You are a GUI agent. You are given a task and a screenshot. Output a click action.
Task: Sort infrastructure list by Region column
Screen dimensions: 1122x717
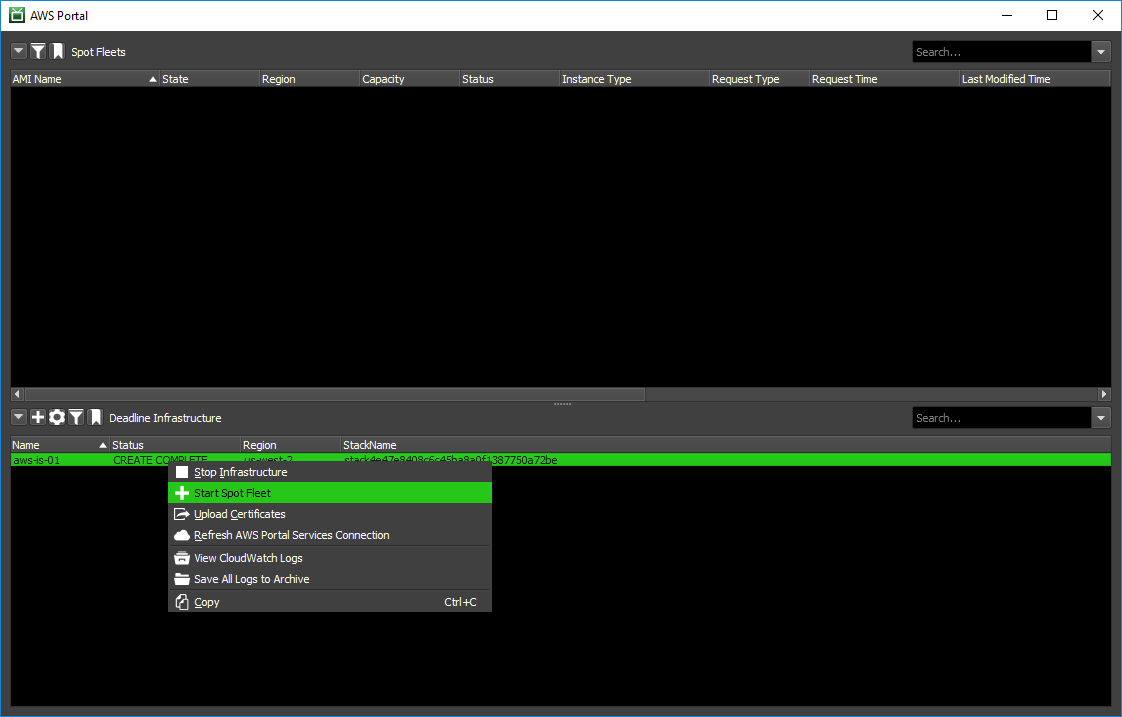coord(291,445)
